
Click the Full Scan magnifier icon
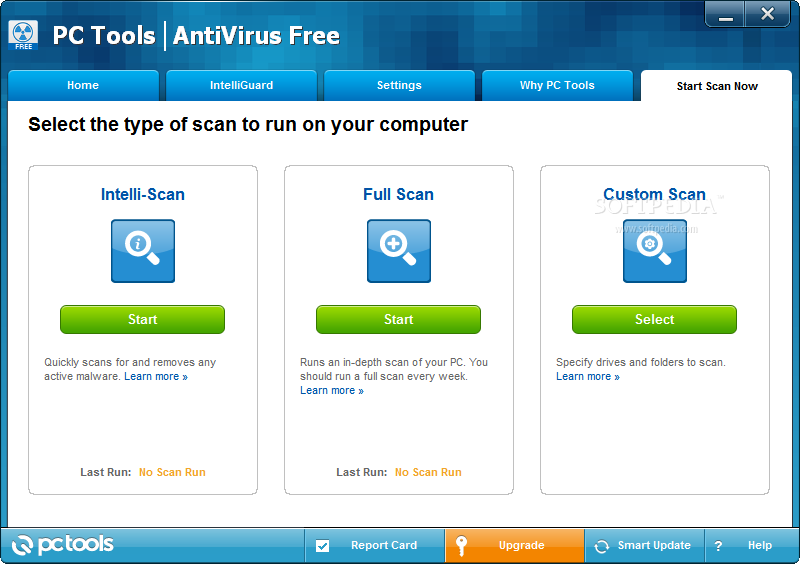click(x=398, y=251)
